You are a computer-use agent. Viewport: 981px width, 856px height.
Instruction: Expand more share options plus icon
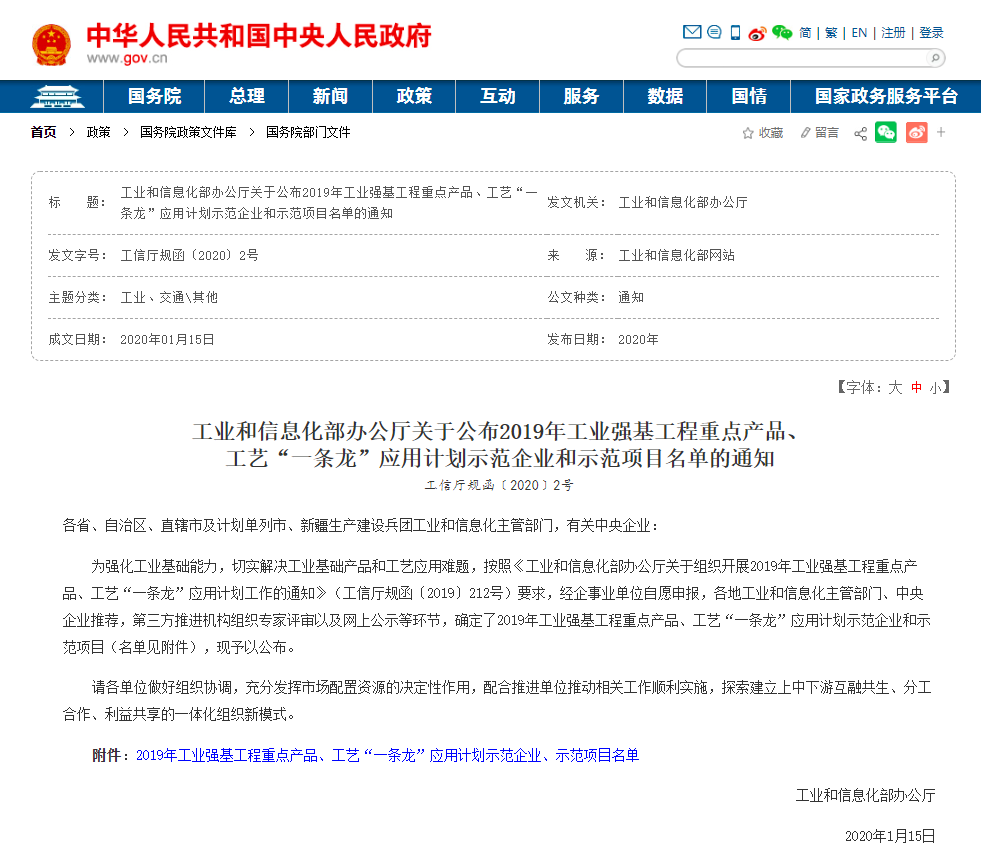(941, 132)
